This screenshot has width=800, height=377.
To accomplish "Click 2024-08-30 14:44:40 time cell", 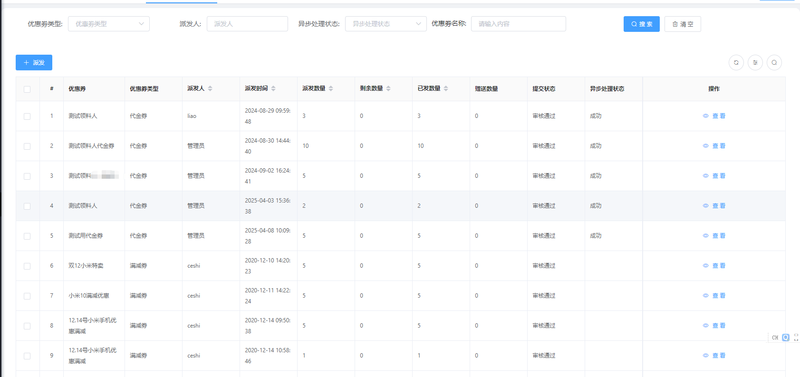I will pyautogui.click(x=268, y=146).
